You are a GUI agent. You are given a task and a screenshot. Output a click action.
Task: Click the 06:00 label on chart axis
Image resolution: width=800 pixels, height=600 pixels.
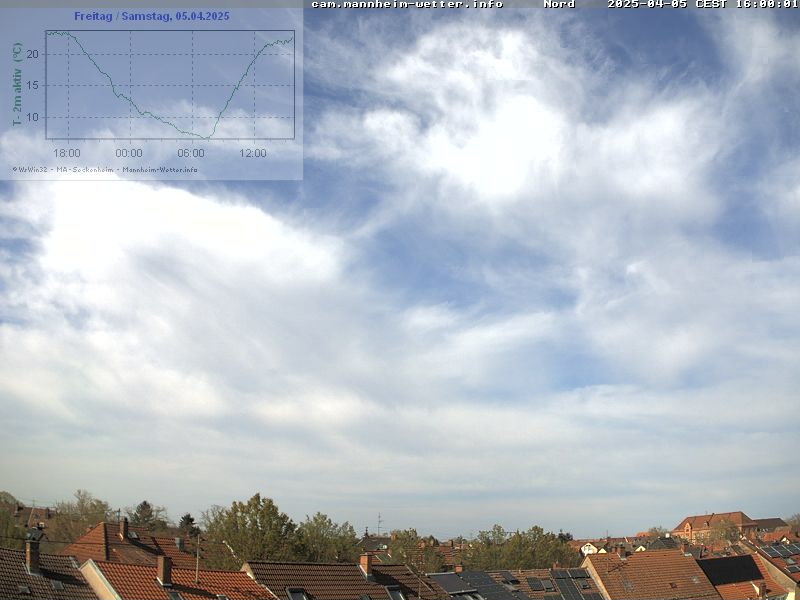(x=191, y=153)
